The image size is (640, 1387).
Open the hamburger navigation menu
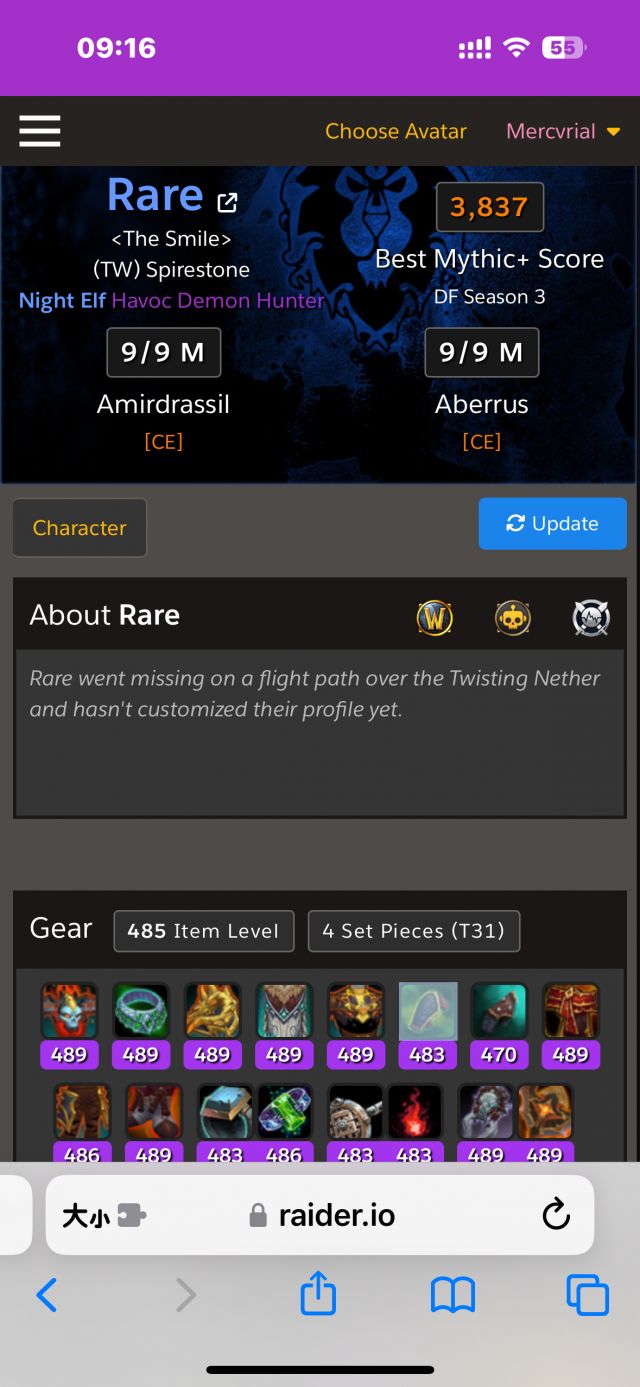pyautogui.click(x=40, y=131)
